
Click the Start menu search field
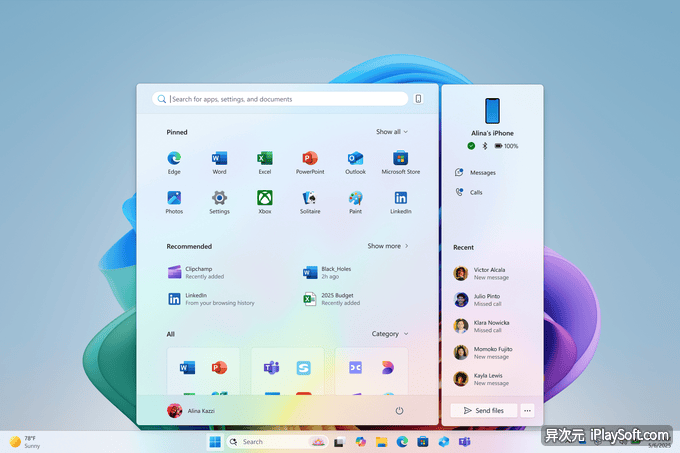[285, 99]
